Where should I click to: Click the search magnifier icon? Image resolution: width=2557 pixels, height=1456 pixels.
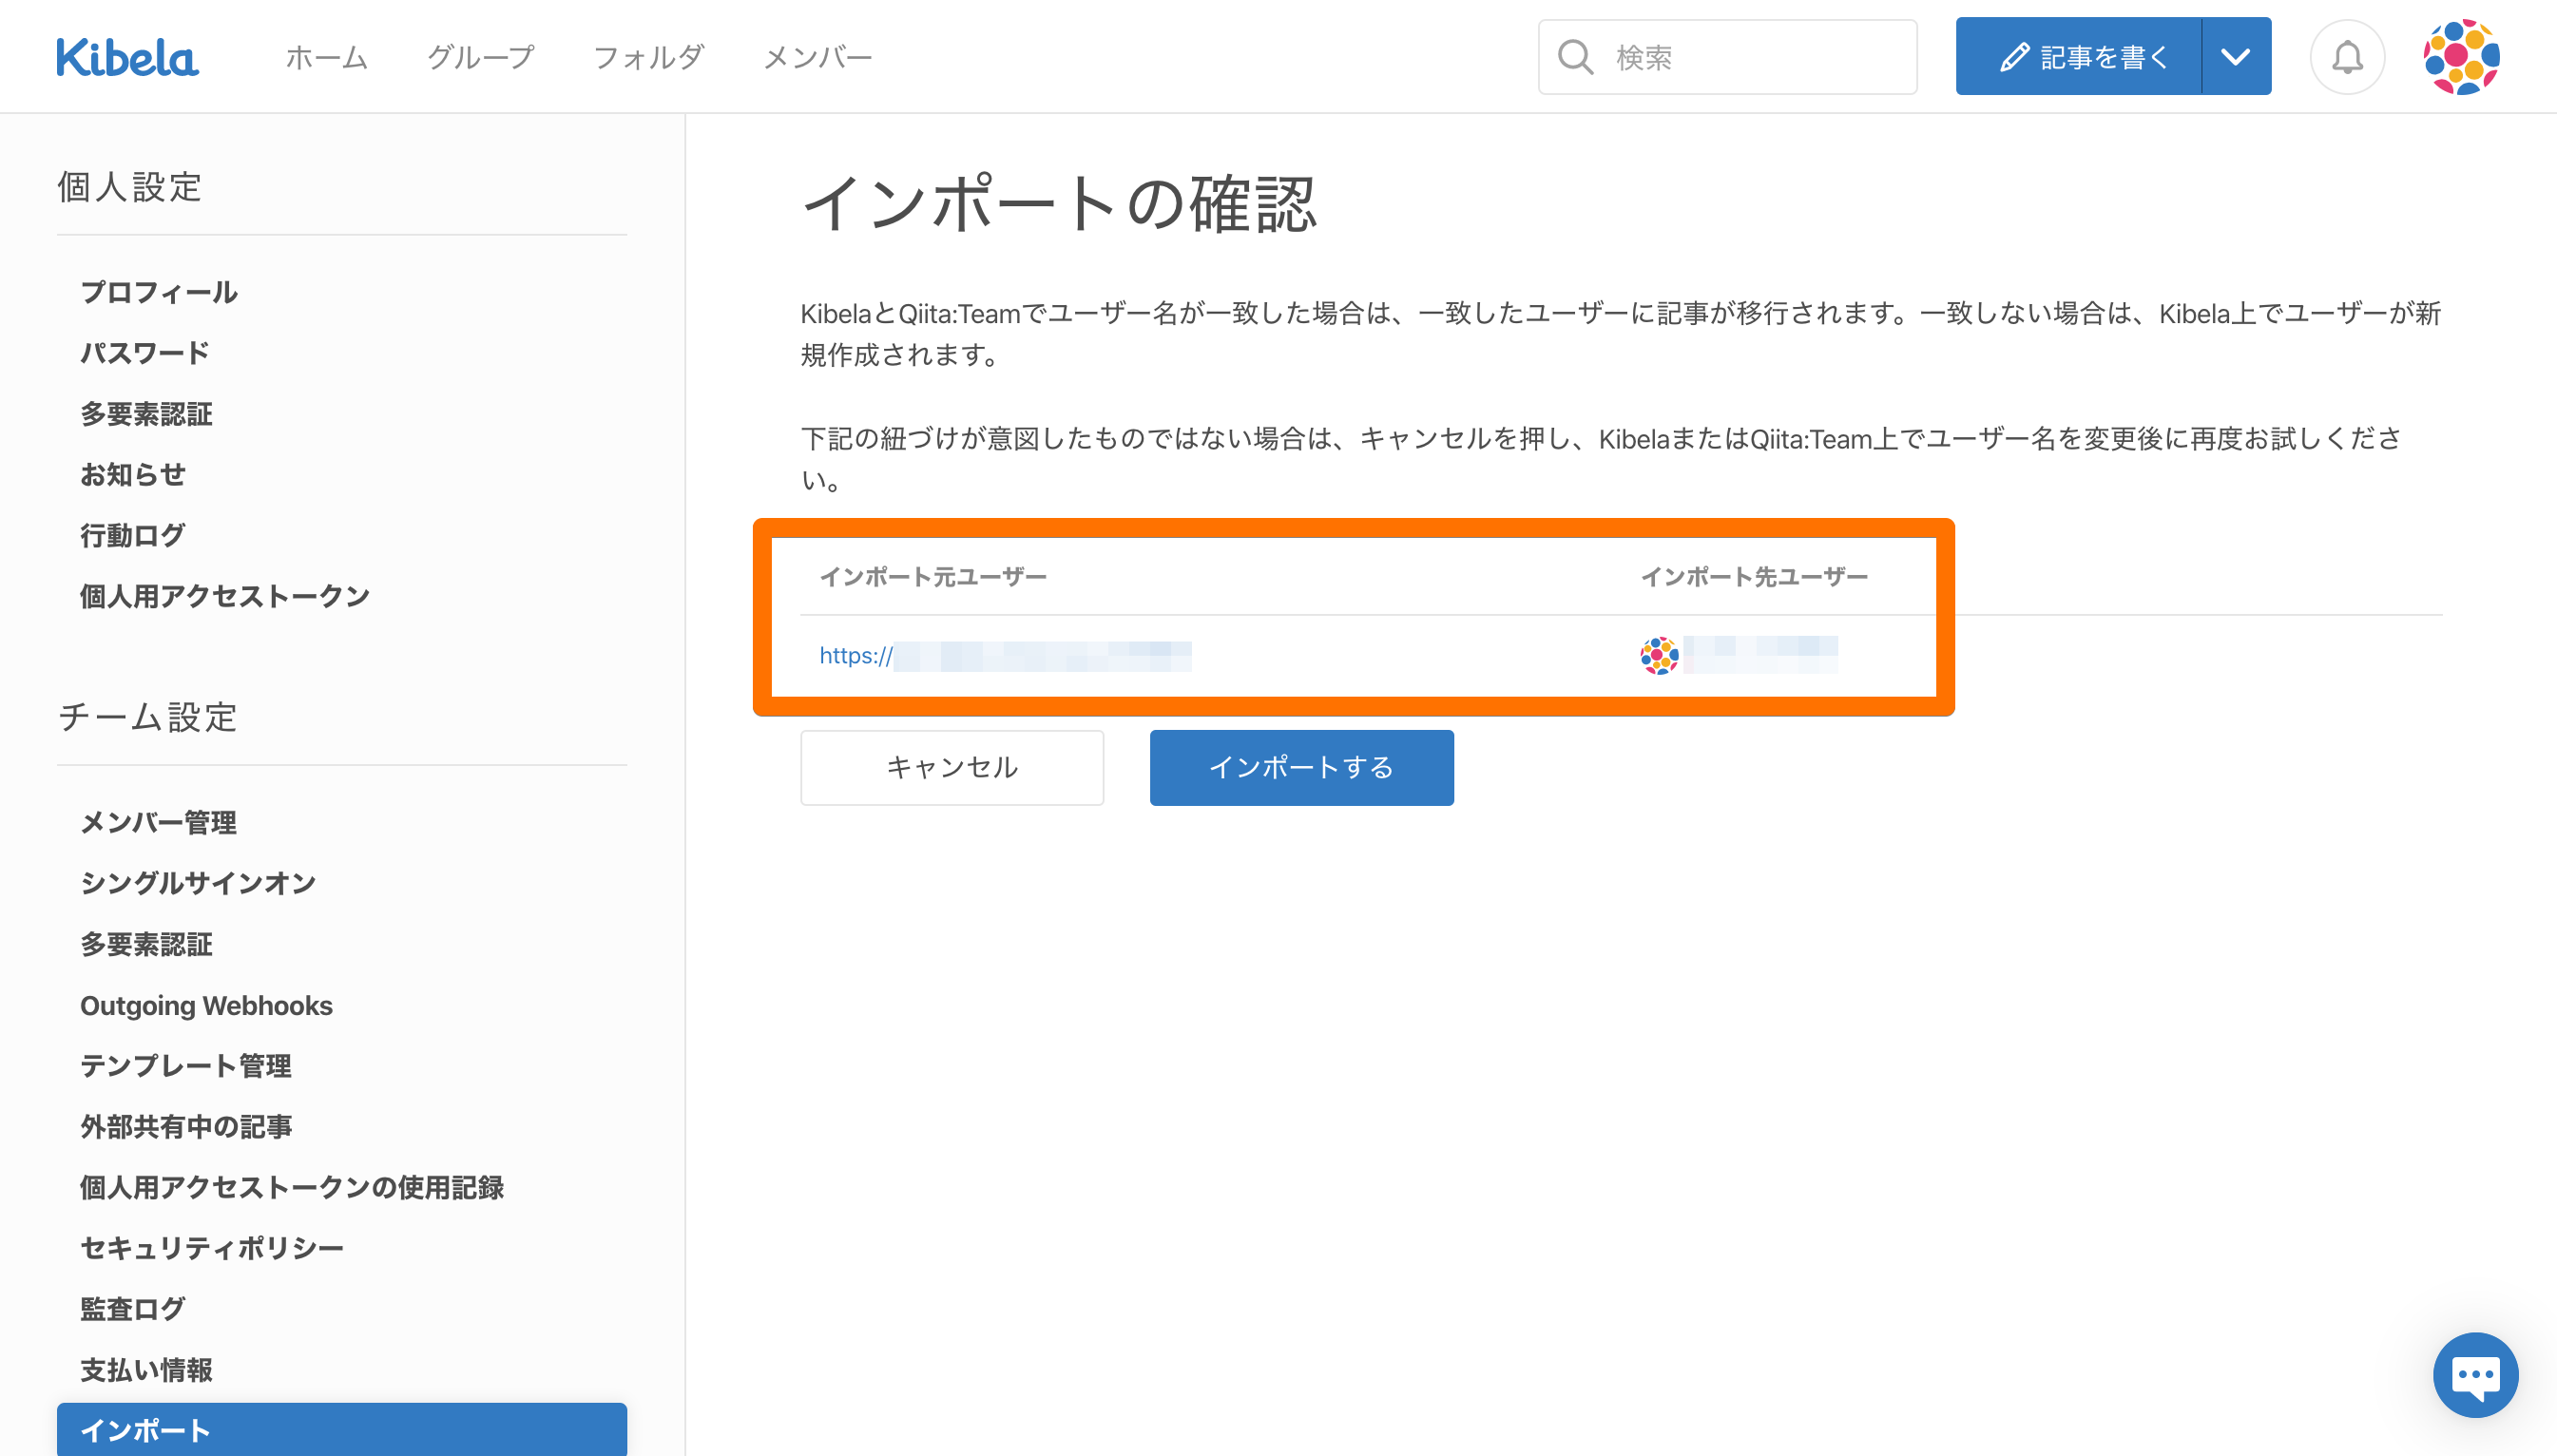coord(1575,57)
